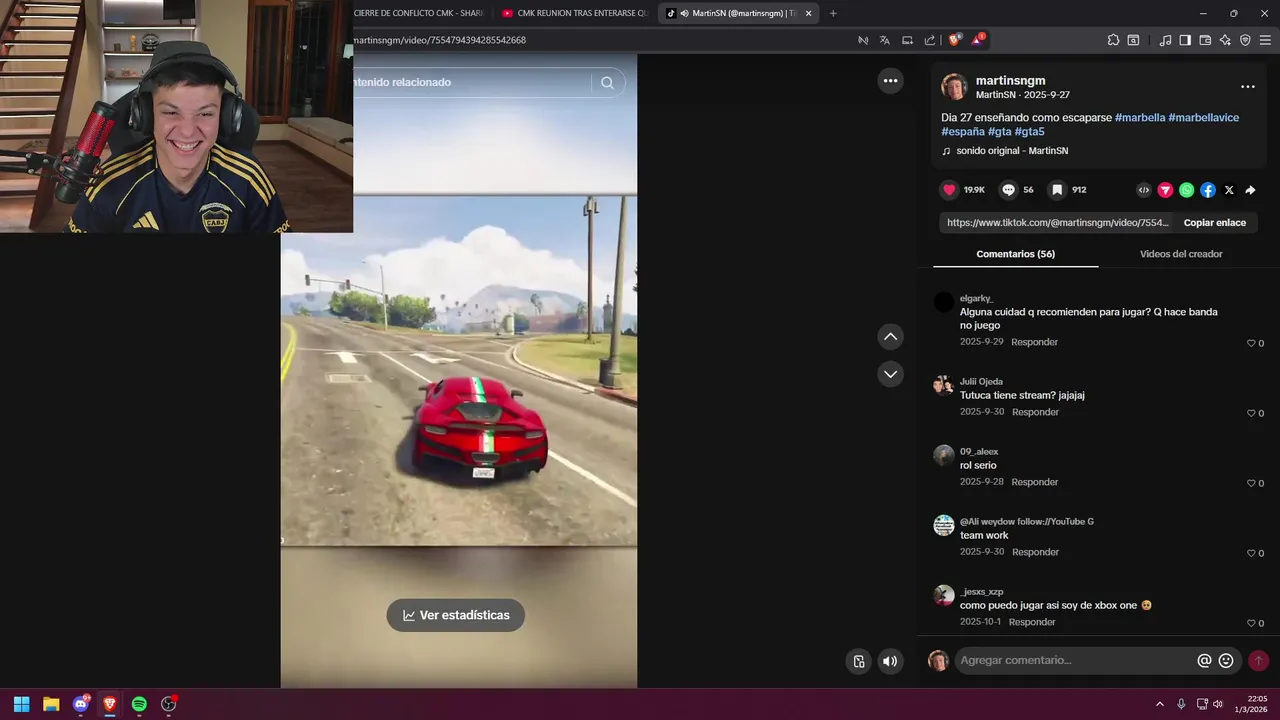Image resolution: width=1280 pixels, height=720 pixels.
Task: Share video to Facebook
Action: click(x=1208, y=190)
